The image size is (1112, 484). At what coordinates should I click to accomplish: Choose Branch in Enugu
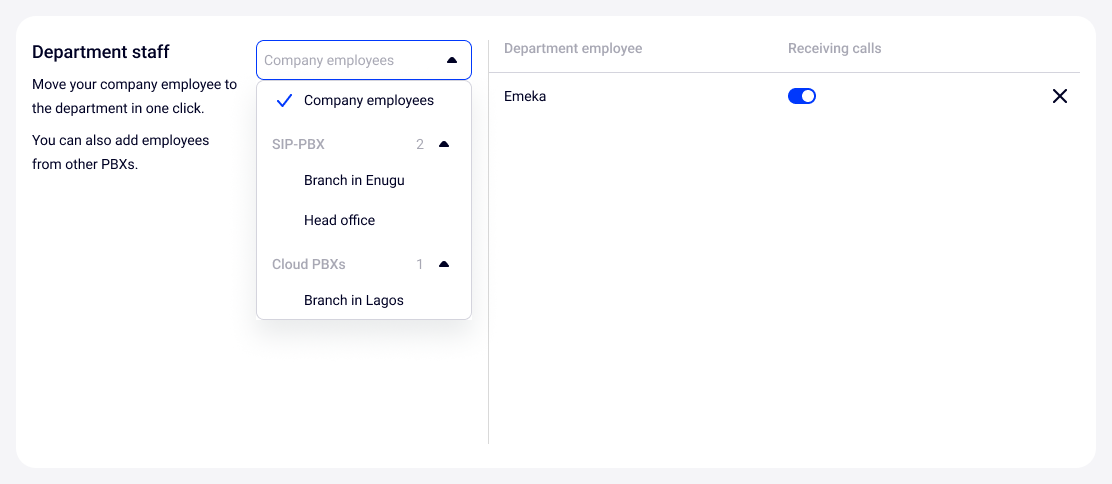(354, 180)
